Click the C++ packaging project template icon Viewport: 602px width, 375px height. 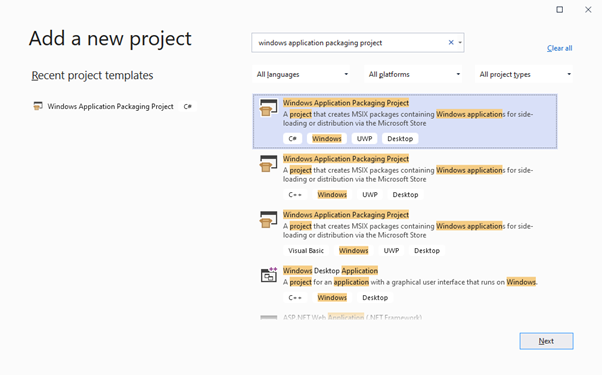coord(268,164)
